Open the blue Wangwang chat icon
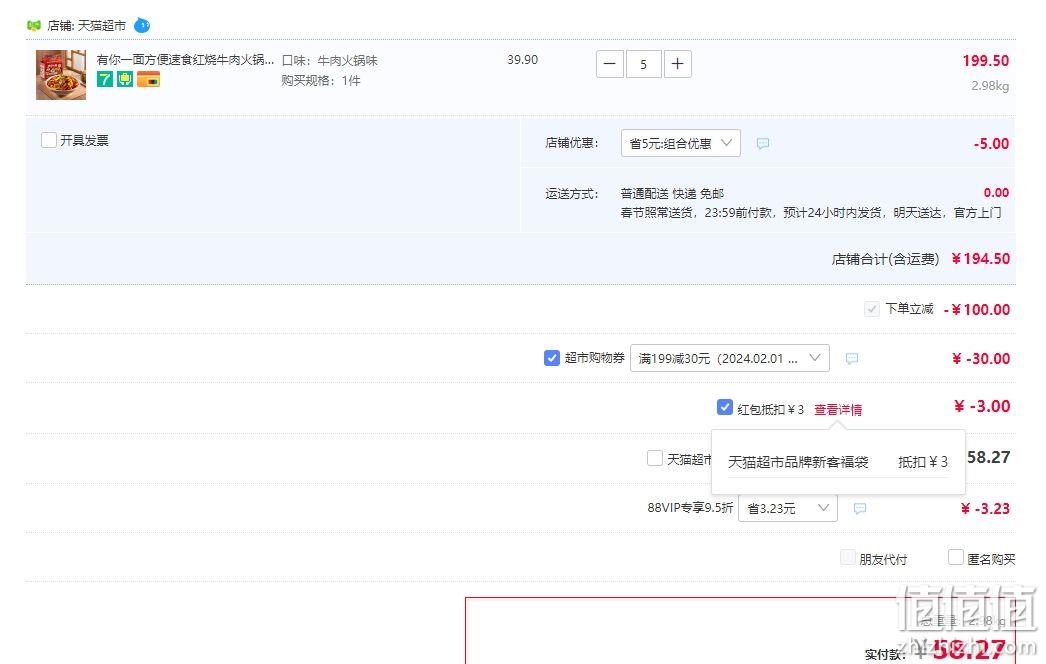The height and width of the screenshot is (664, 1046). 141,25
